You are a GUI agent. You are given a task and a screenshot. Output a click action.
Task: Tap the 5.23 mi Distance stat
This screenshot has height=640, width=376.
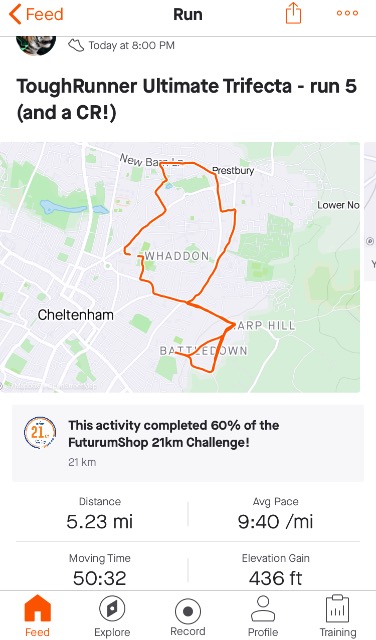tap(100, 513)
